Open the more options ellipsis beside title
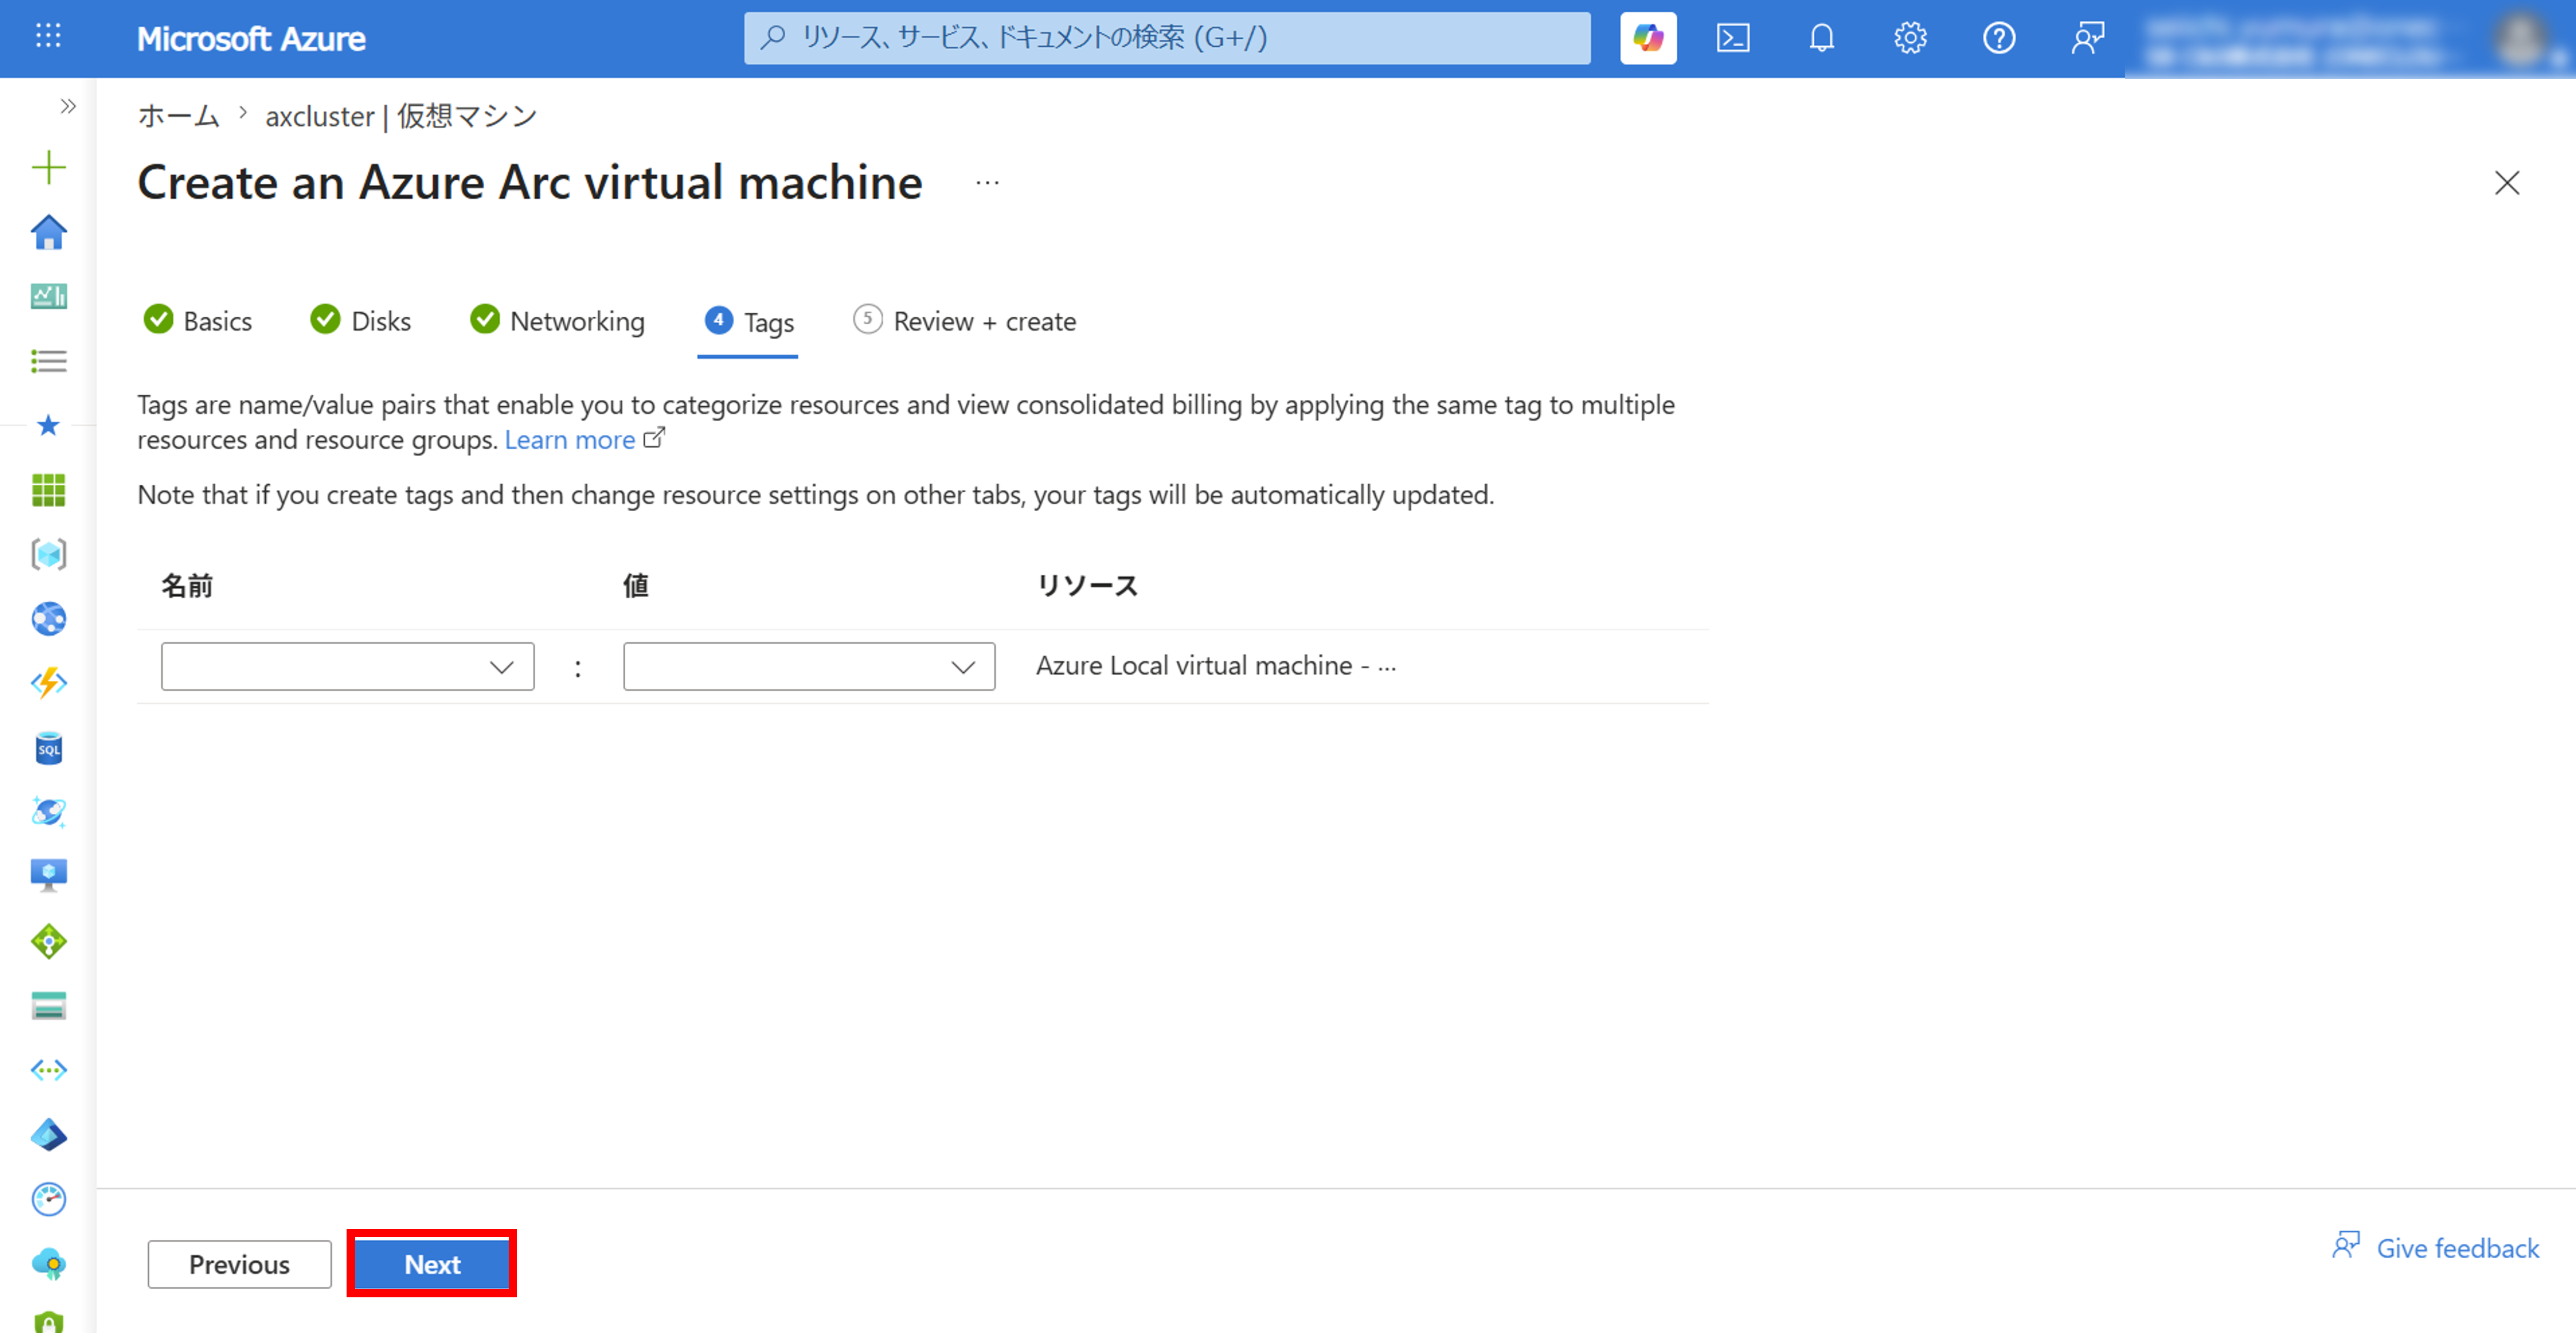The image size is (2576, 1333). pos(987,183)
